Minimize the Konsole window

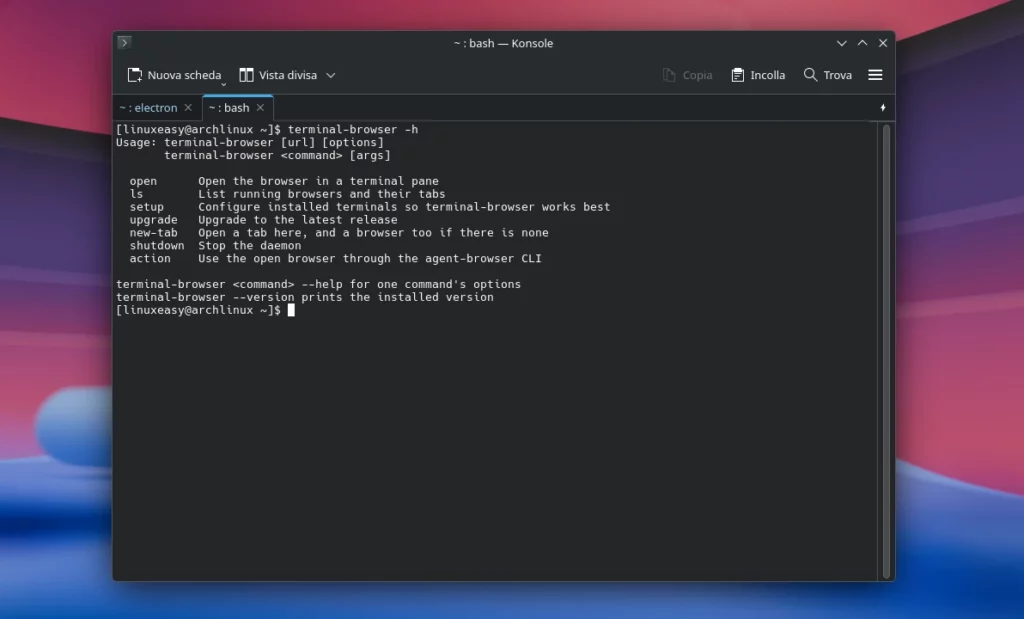click(842, 43)
